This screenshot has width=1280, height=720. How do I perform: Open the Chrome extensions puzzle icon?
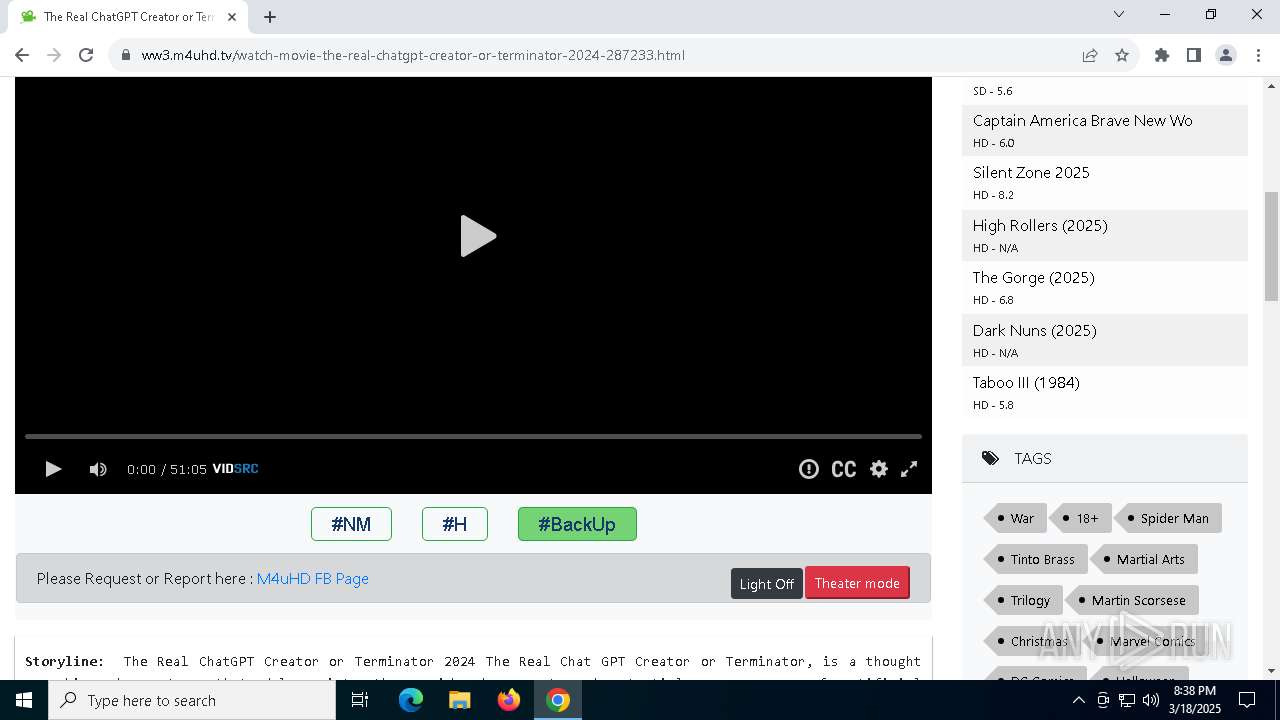pos(1162,55)
